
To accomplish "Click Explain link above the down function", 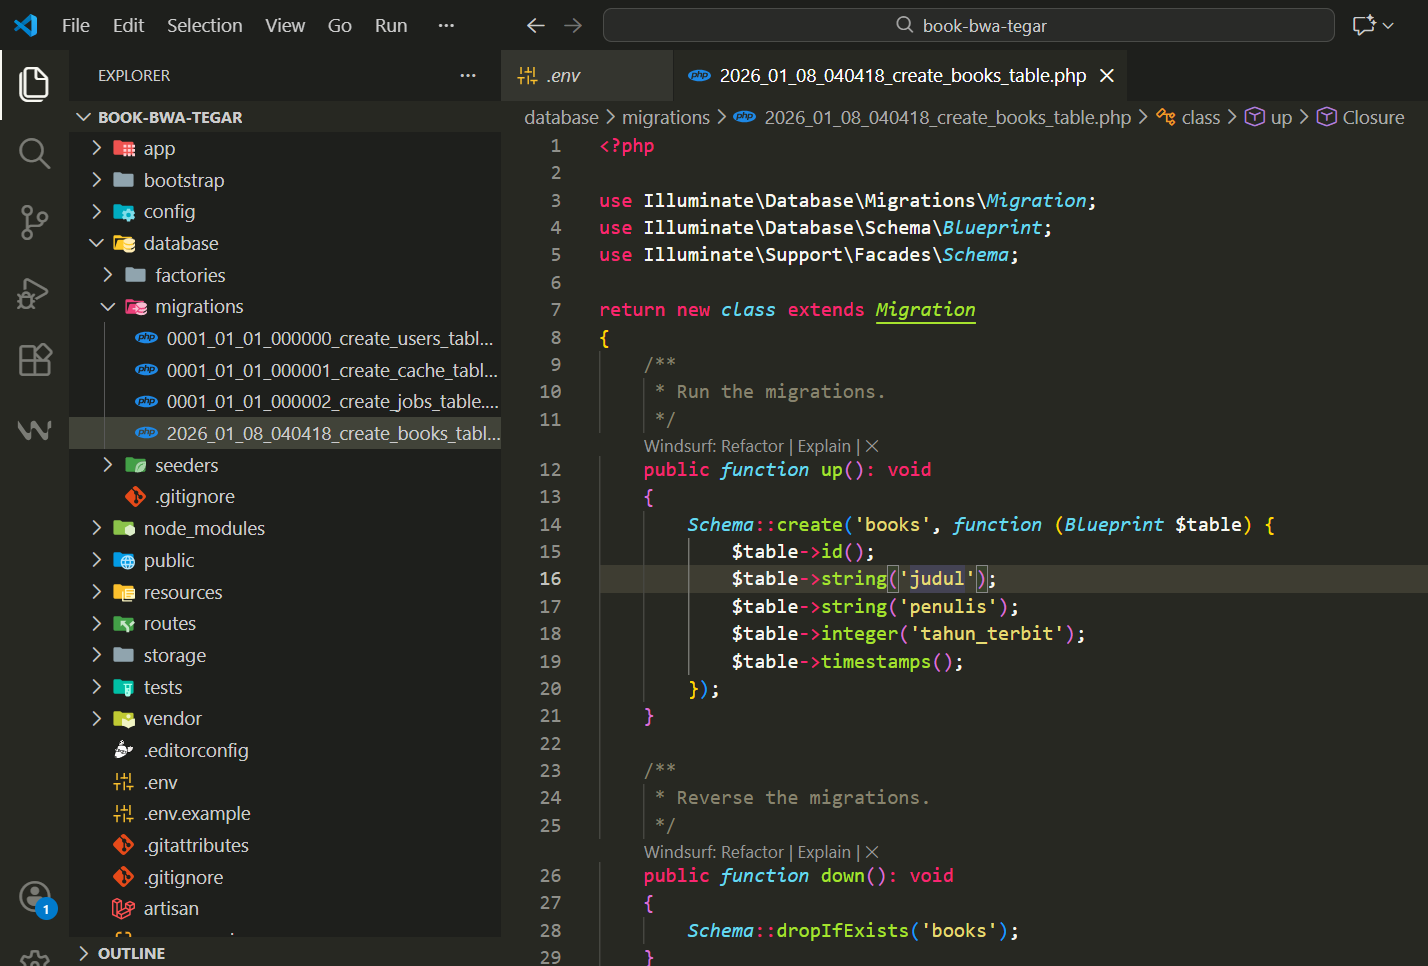I will 824,853.
